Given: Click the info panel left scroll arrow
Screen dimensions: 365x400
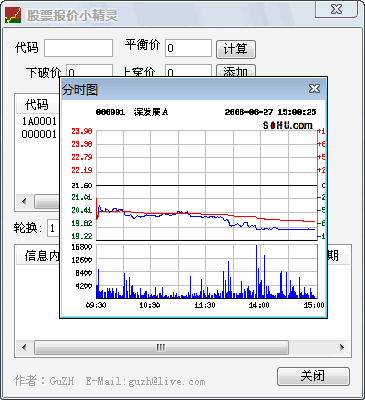Looking at the screenshot, I should coord(24,347).
